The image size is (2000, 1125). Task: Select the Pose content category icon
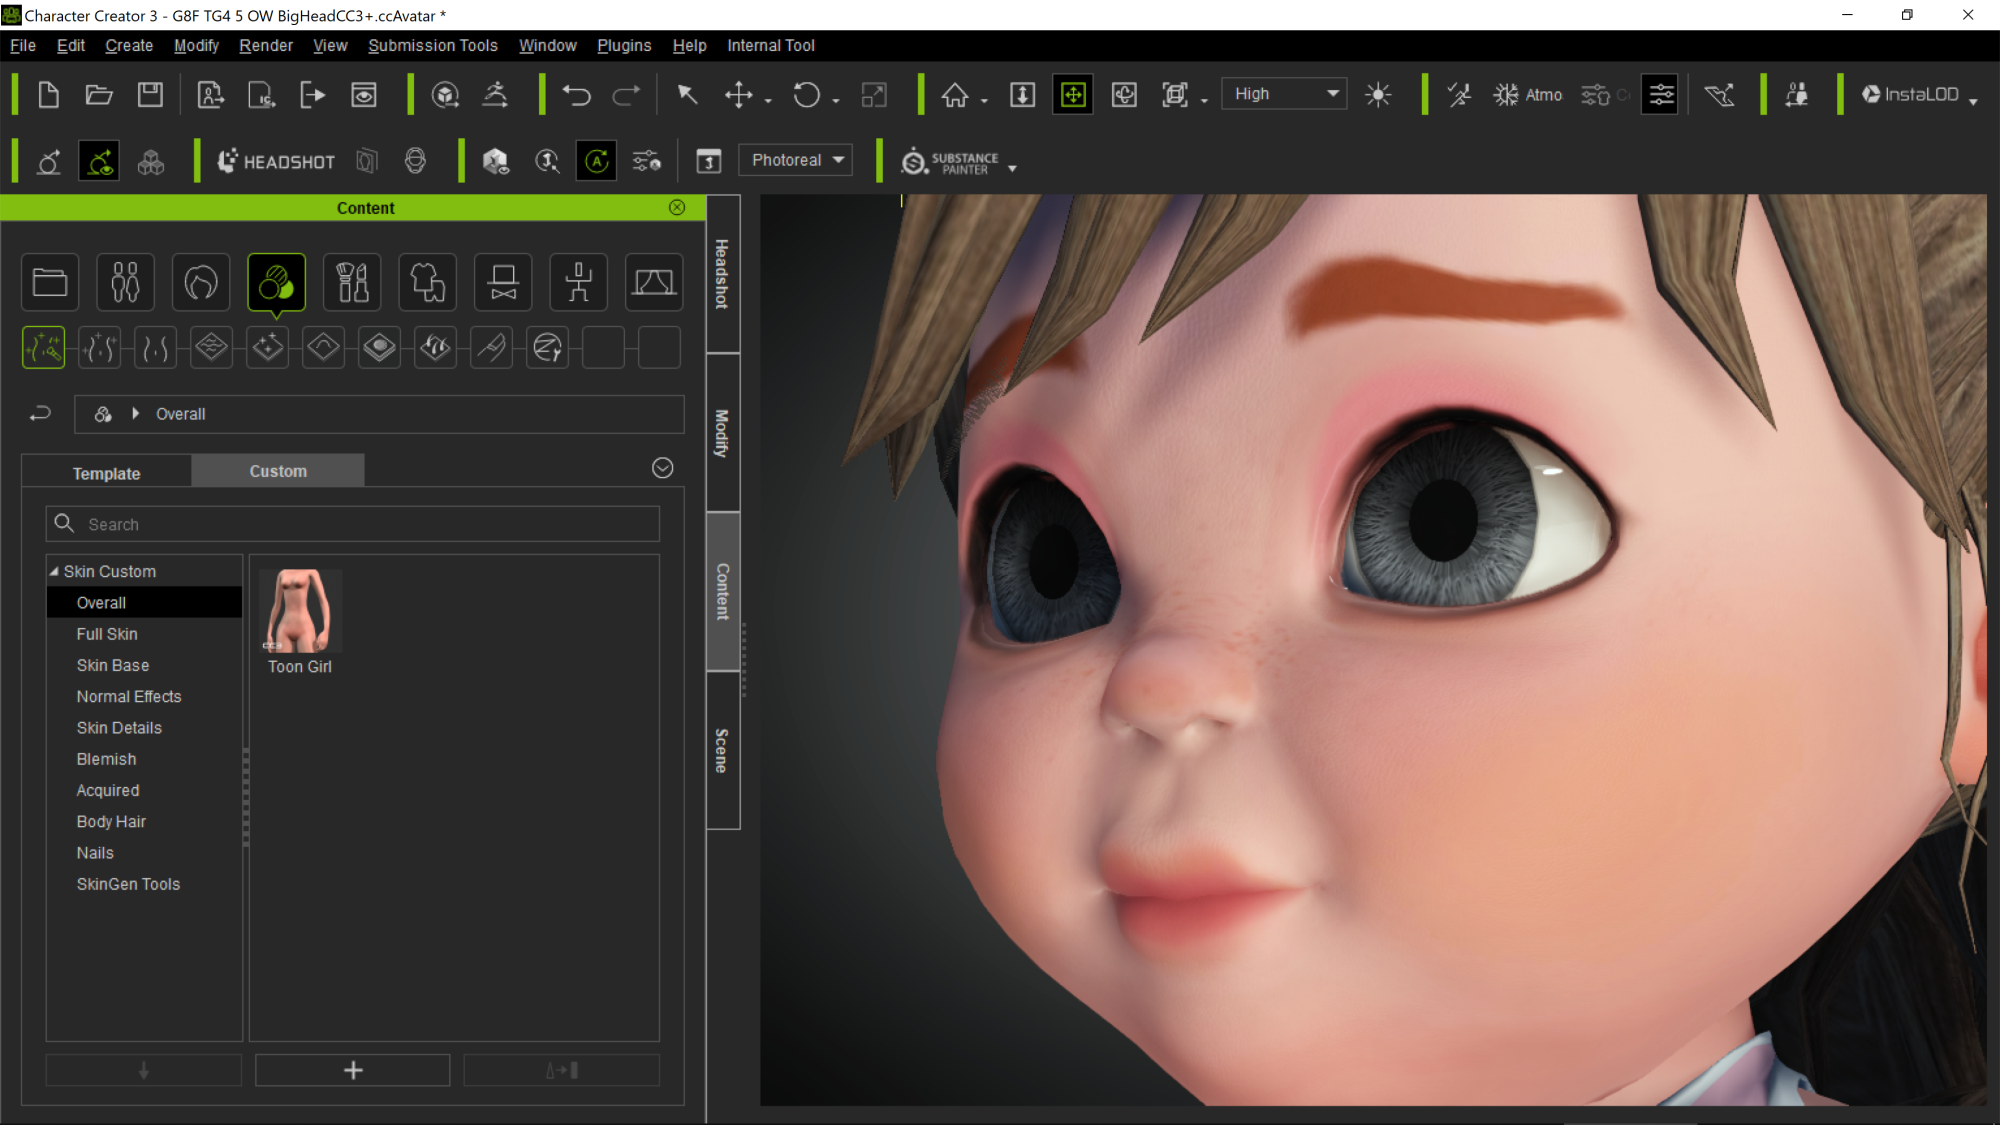point(579,283)
